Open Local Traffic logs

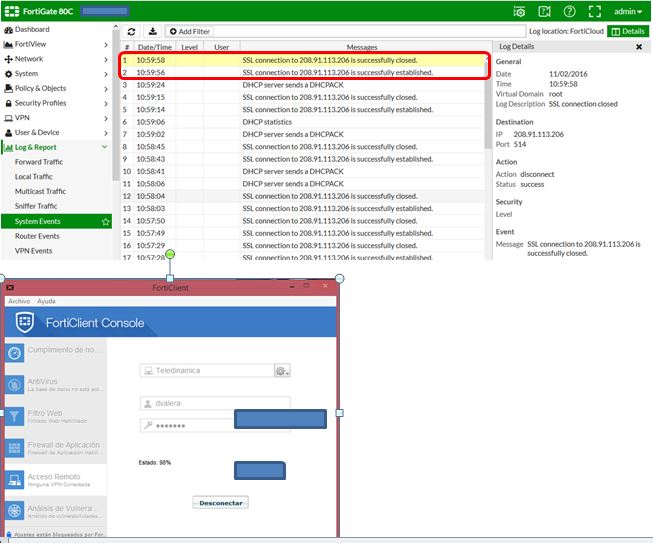[34, 177]
